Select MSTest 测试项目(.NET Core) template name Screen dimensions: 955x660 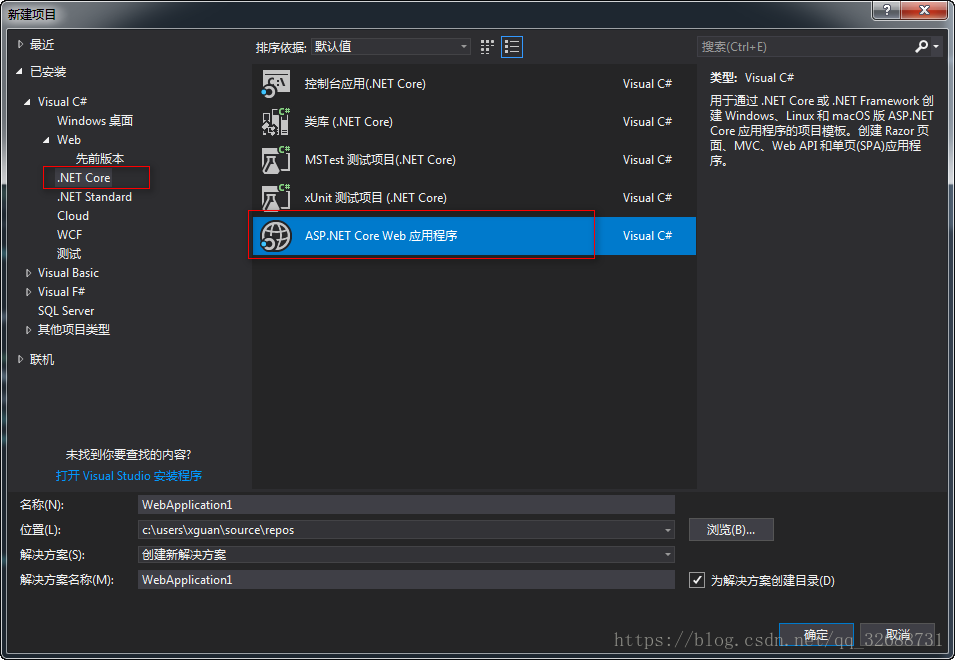click(380, 160)
